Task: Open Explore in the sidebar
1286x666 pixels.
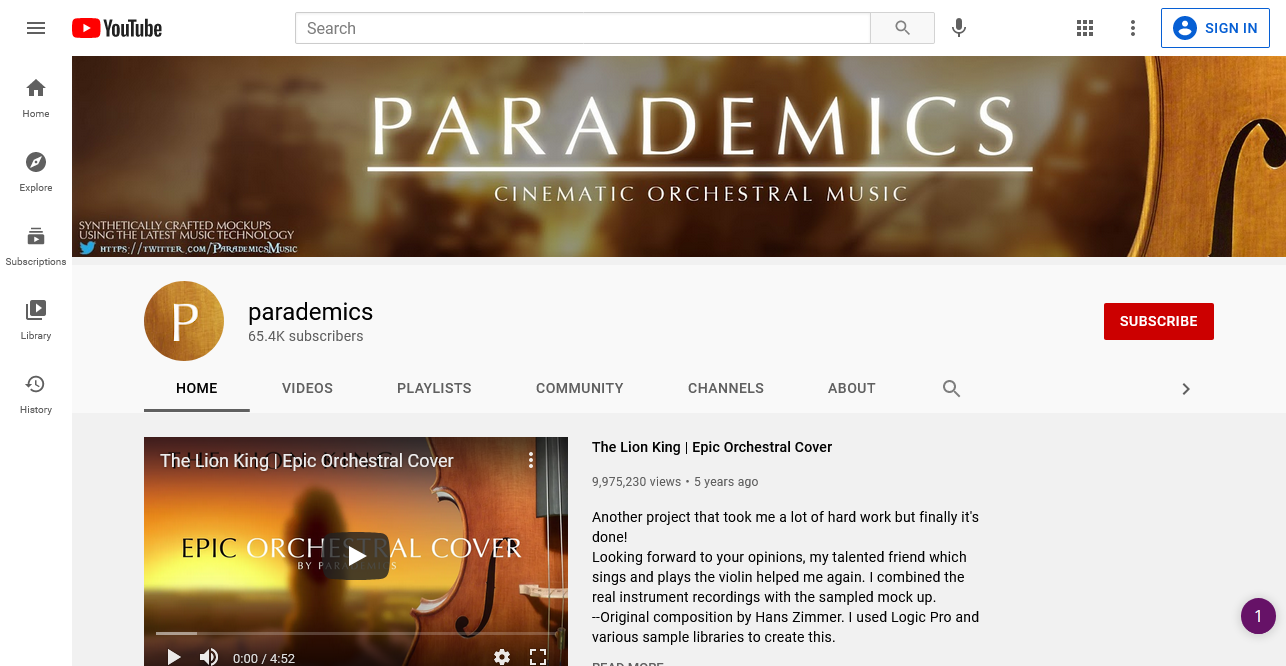Action: click(x=36, y=172)
